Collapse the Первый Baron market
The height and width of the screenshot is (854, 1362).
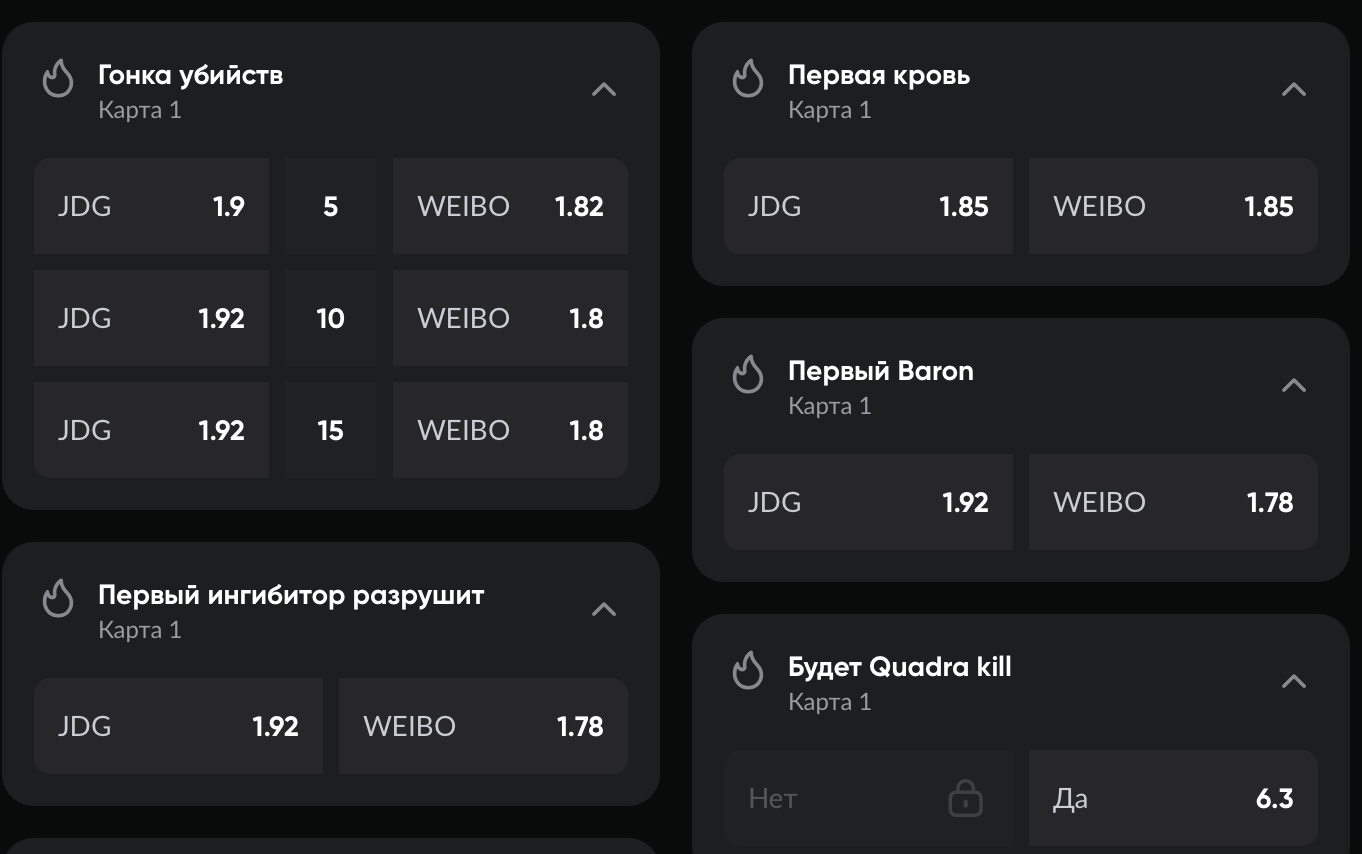click(x=1294, y=385)
